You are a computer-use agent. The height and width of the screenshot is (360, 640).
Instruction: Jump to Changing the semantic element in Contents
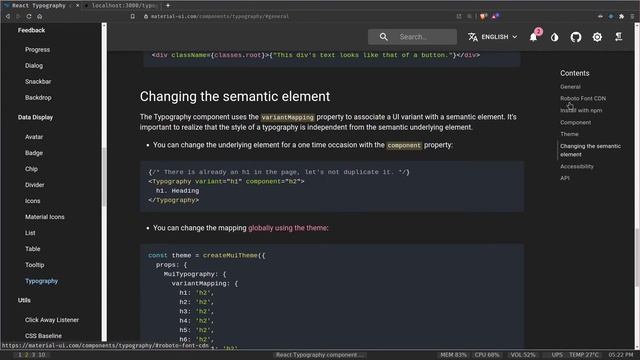coord(590,150)
